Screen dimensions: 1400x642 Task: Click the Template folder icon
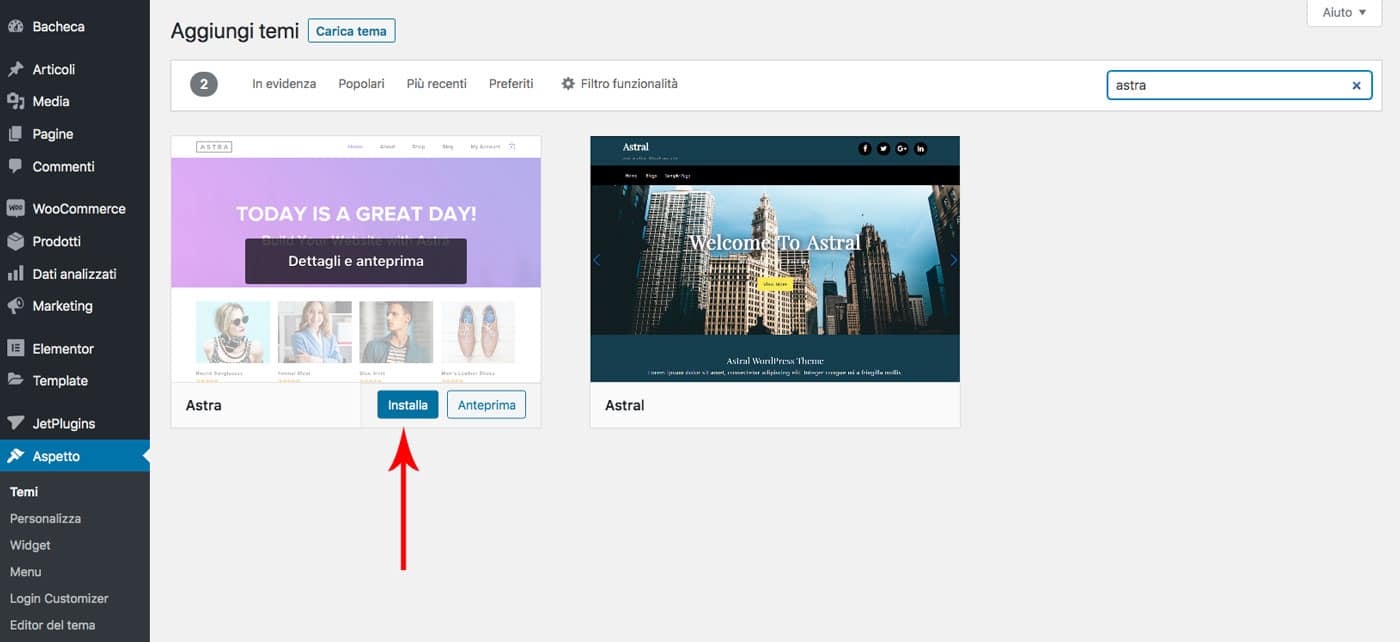tap(15, 380)
